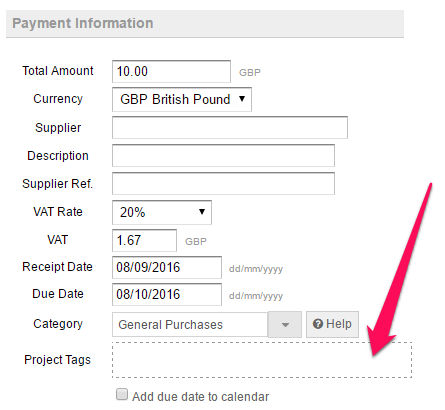Enable Add due date to calendar checkbox
Viewport: 445px width, 410px height.
(122, 394)
